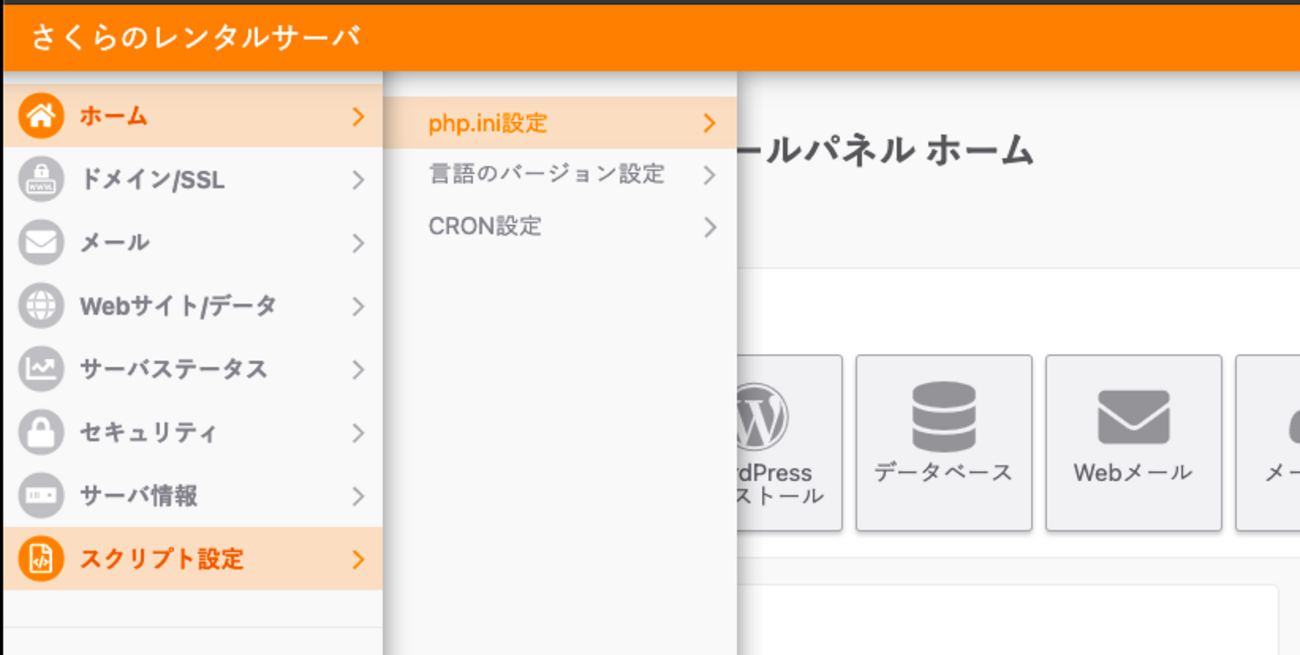
Task: Open the スクリプト設定 menu item
Action: click(x=193, y=559)
